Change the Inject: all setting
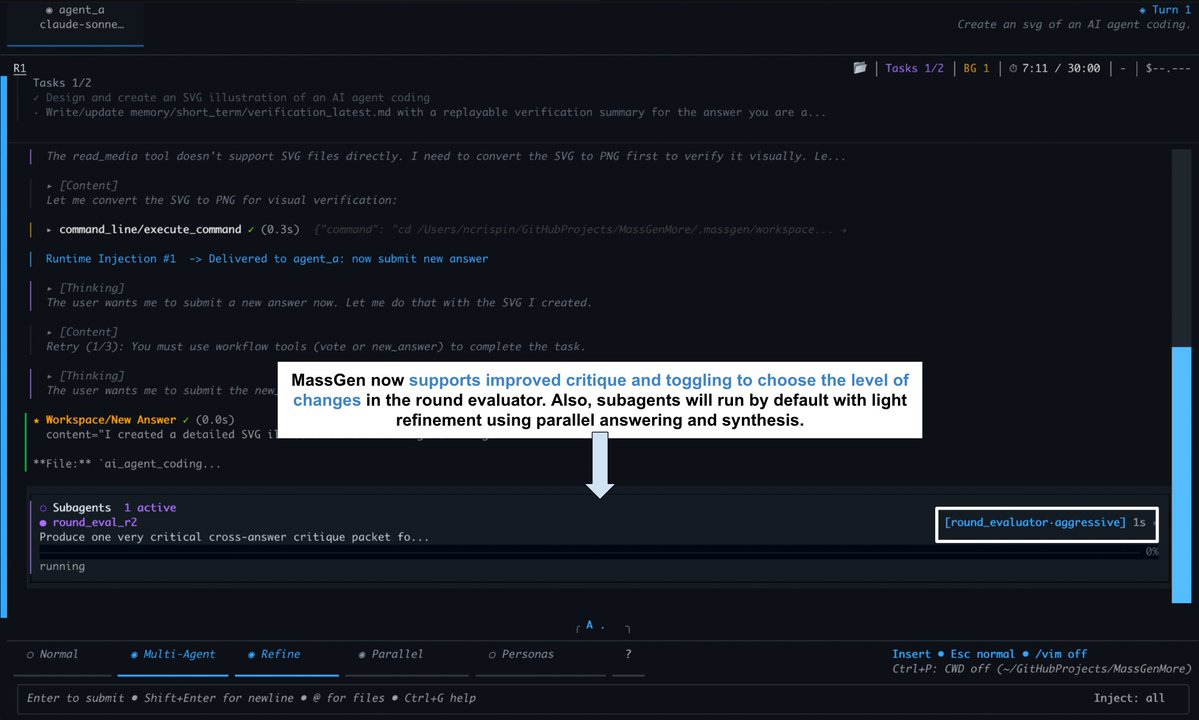 (x=1129, y=698)
